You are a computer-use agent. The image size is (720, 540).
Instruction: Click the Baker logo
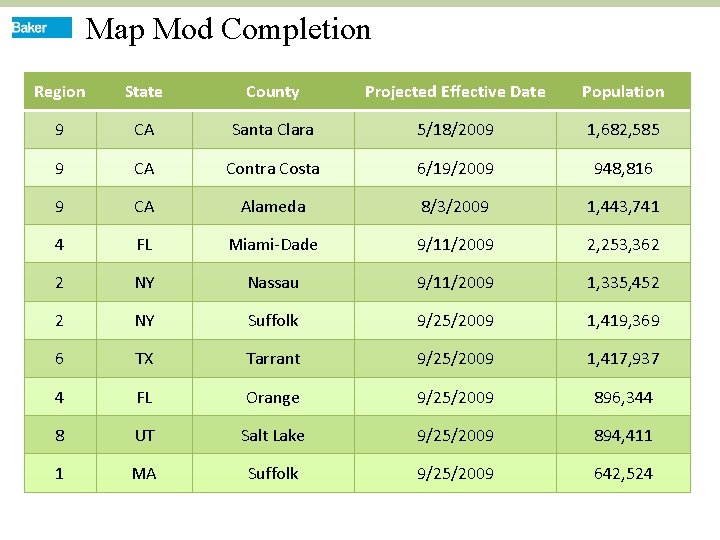pos(42,28)
